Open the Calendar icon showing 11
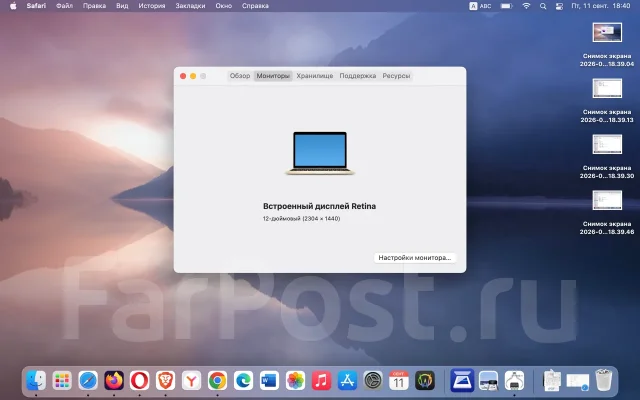Screen dimensions: 640x400 pyautogui.click(x=399, y=380)
